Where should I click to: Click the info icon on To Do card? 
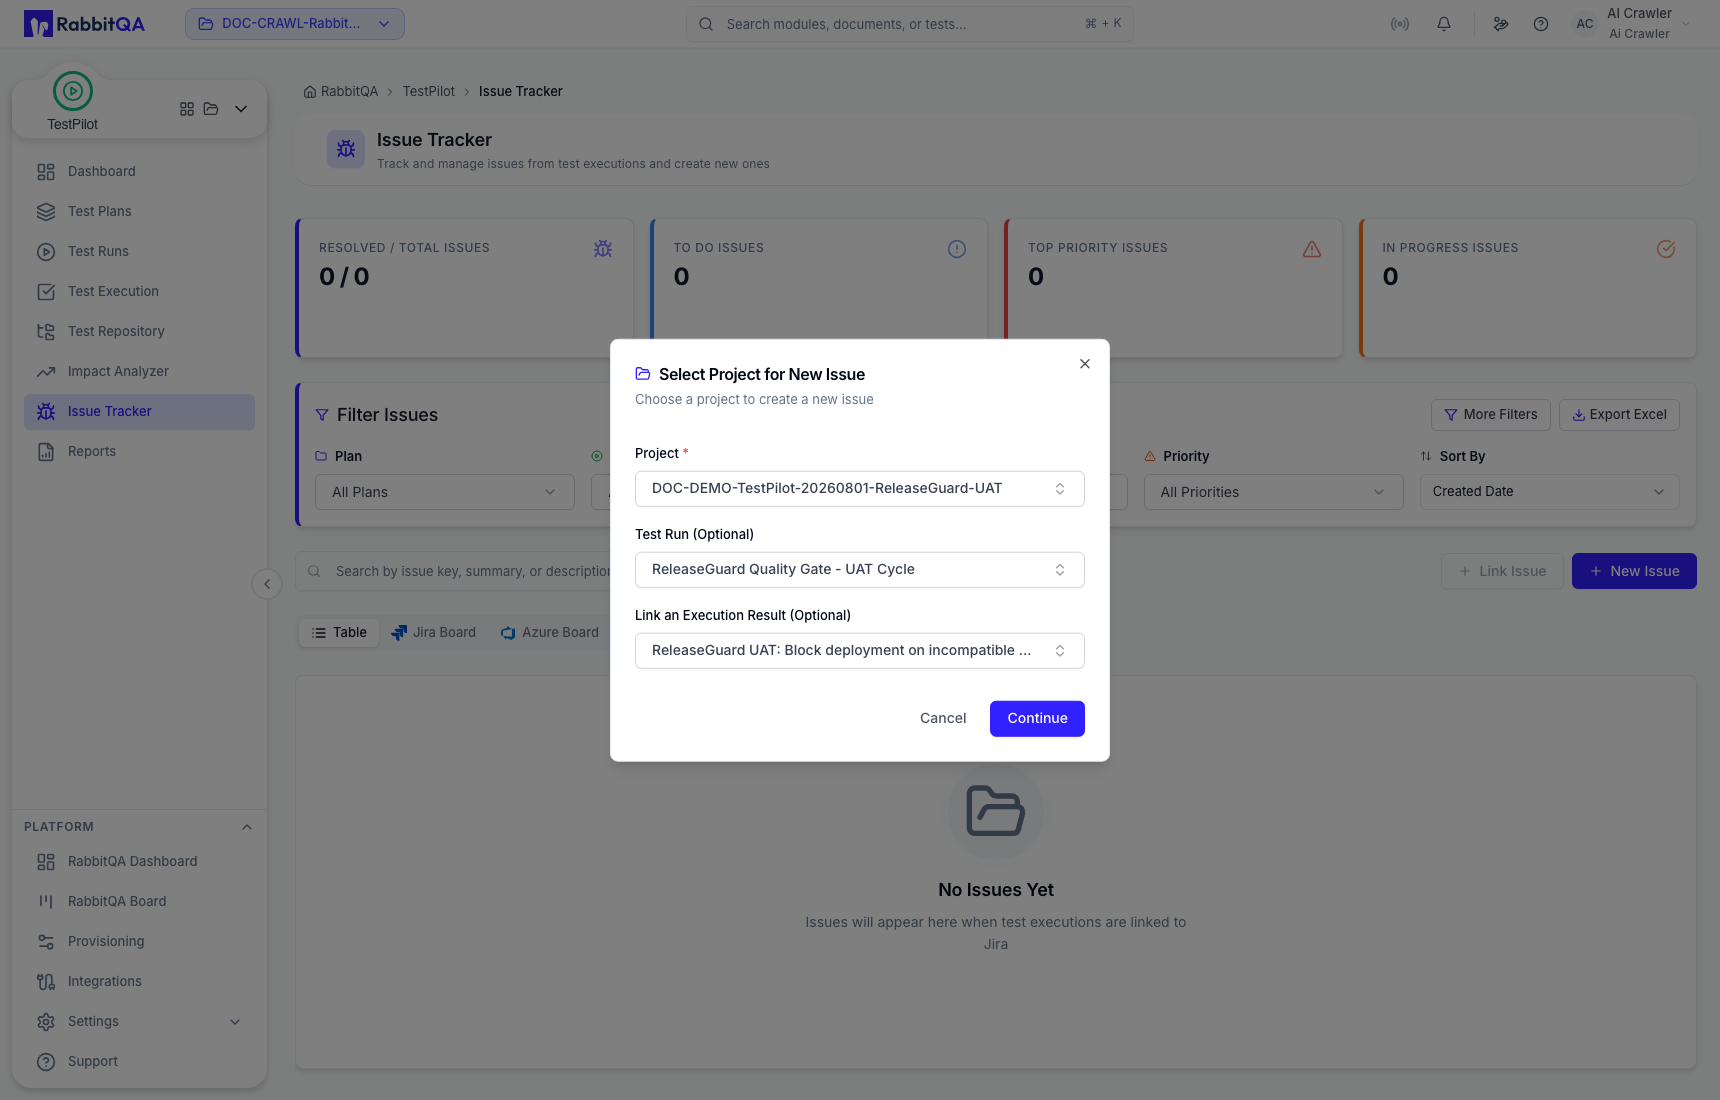957,249
